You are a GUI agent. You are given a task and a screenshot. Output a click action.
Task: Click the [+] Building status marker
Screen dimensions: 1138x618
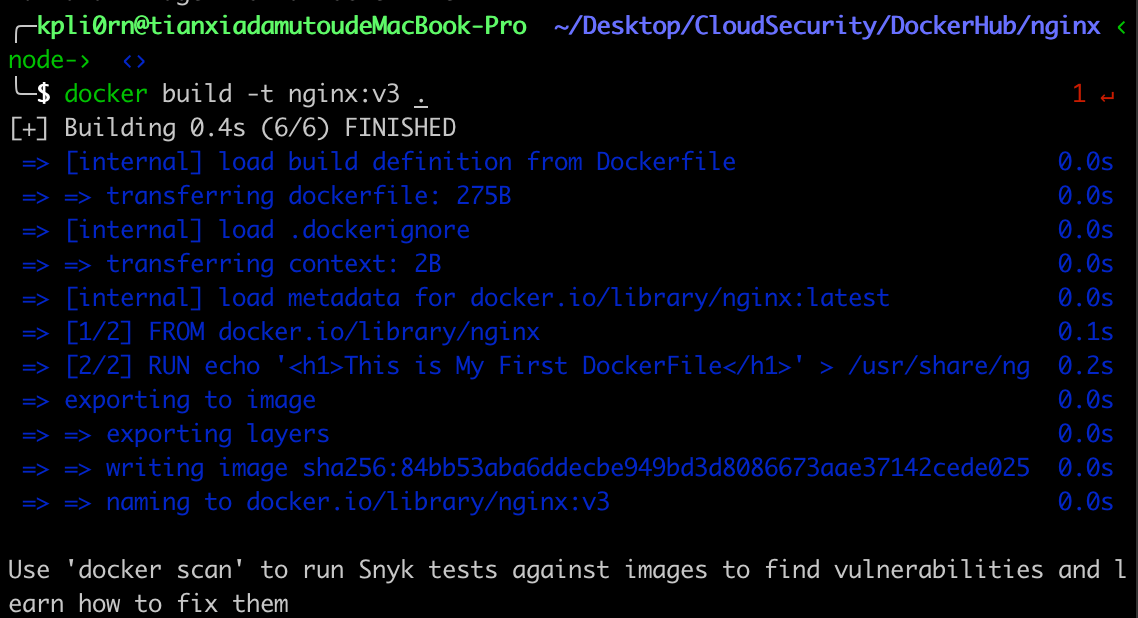pos(29,128)
